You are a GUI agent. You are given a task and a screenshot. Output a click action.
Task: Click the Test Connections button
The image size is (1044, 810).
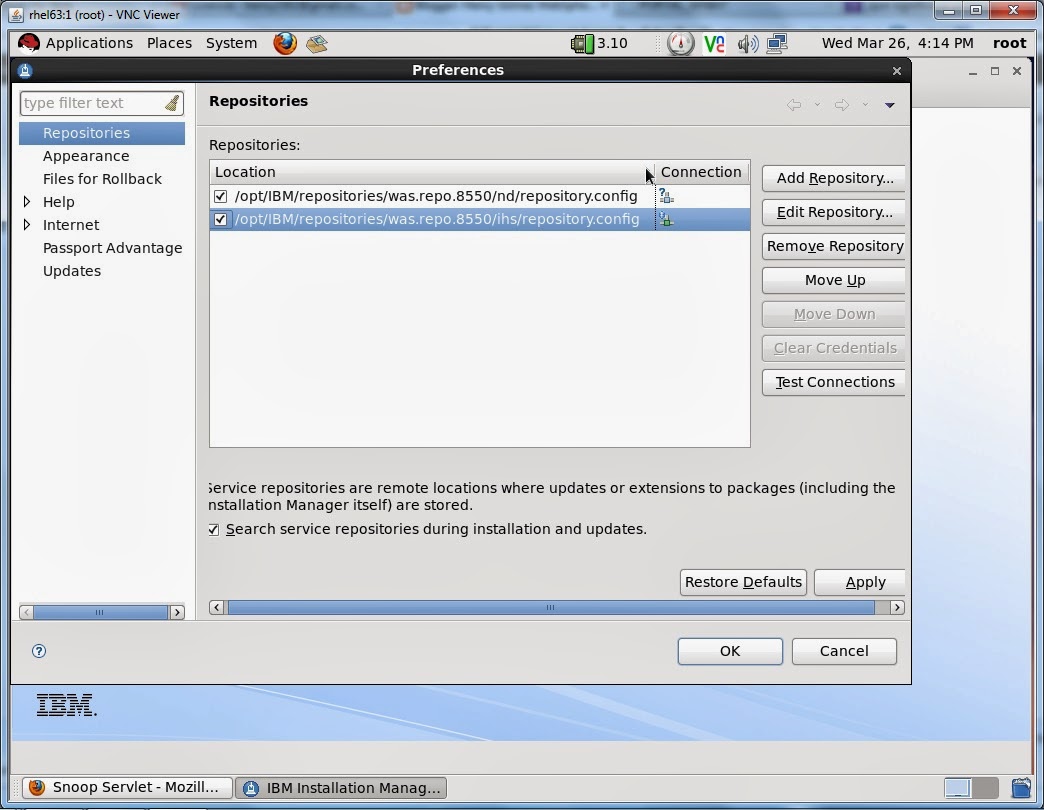click(833, 382)
